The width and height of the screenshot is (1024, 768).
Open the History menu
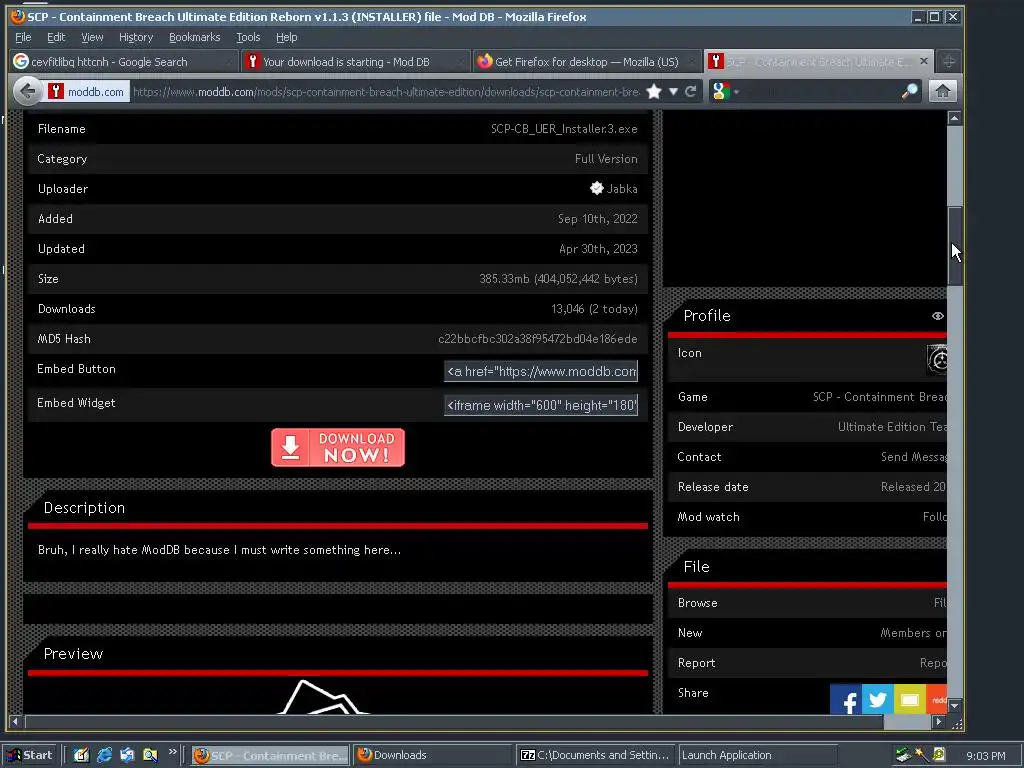tap(136, 37)
